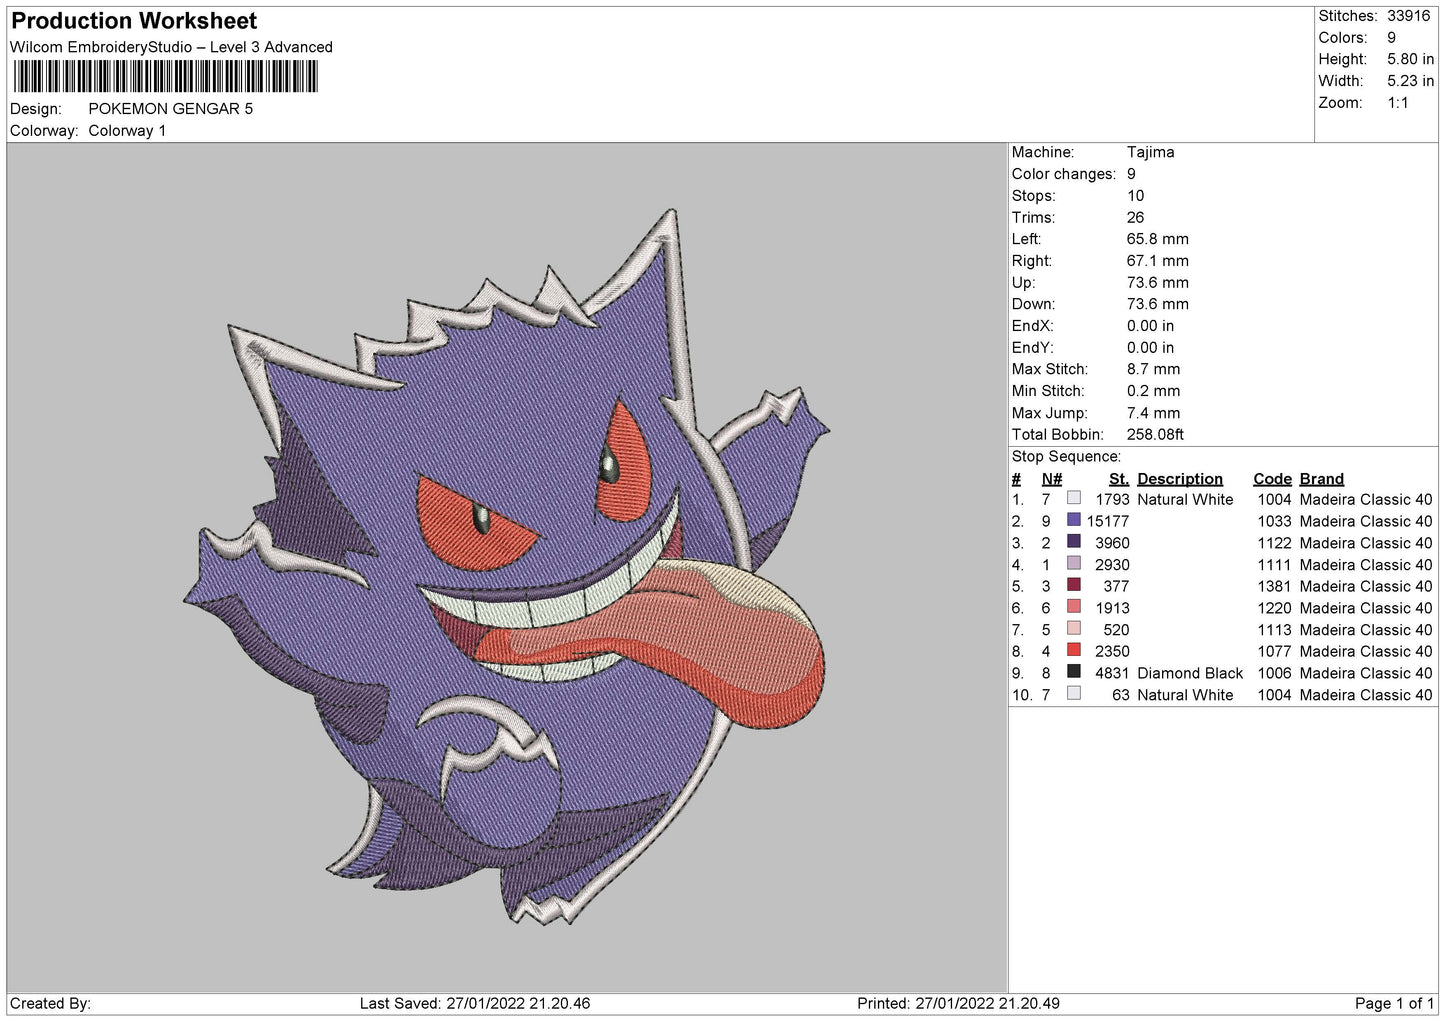Click the 'EndX:' label
This screenshot has width=1445, height=1021.
click(1032, 326)
